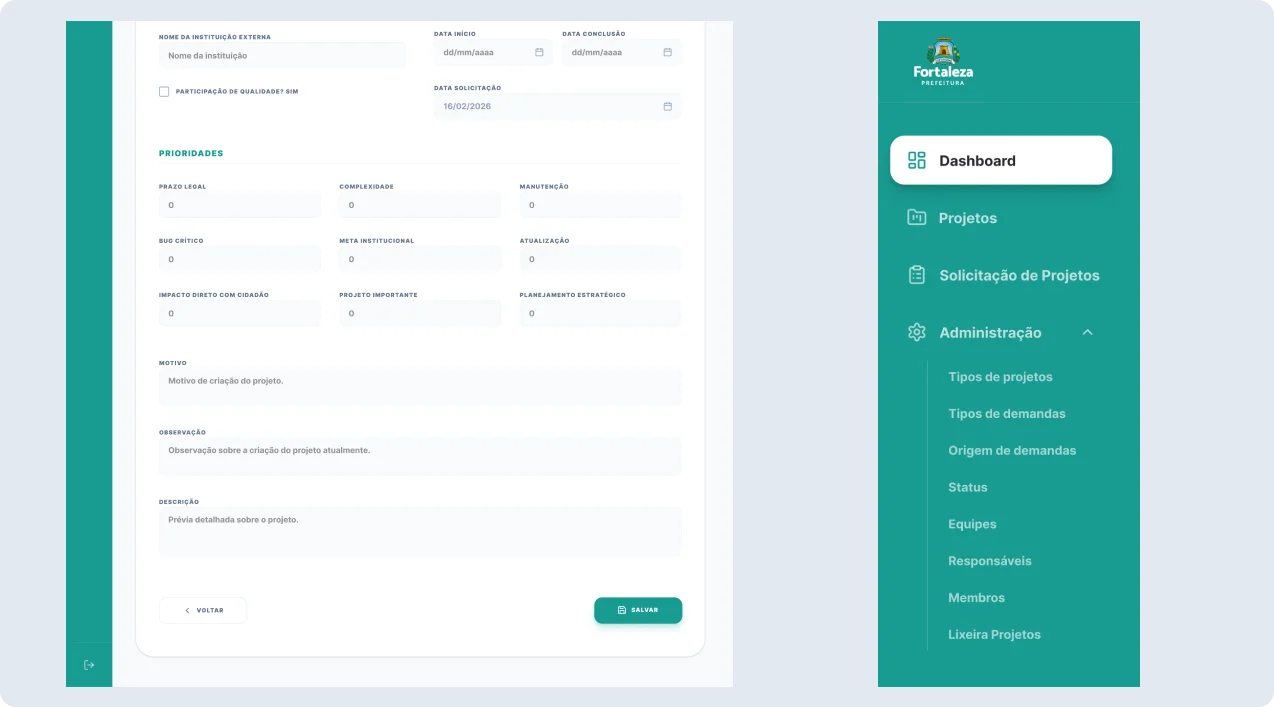Click into the Observação text area
The height and width of the screenshot is (707, 1274).
click(x=420, y=456)
